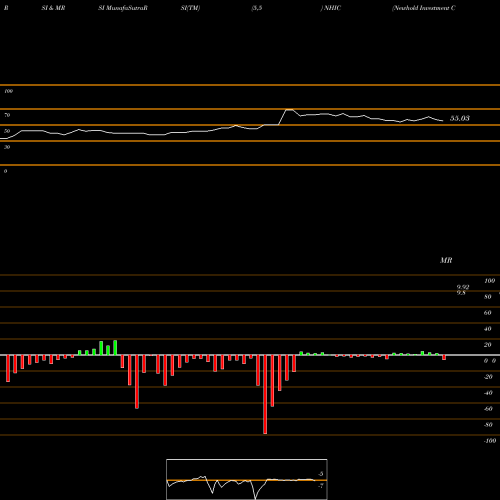The height and width of the screenshot is (500, 500).
Task: Click the current RSI value 55.03
Action: pyautogui.click(x=460, y=118)
